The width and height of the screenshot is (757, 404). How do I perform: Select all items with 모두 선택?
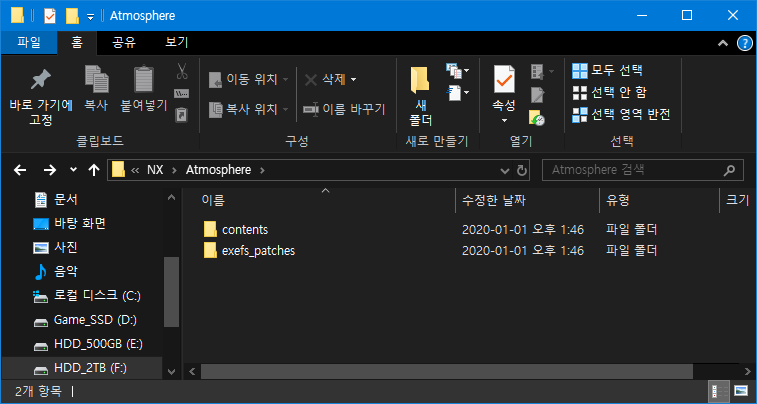coord(607,71)
